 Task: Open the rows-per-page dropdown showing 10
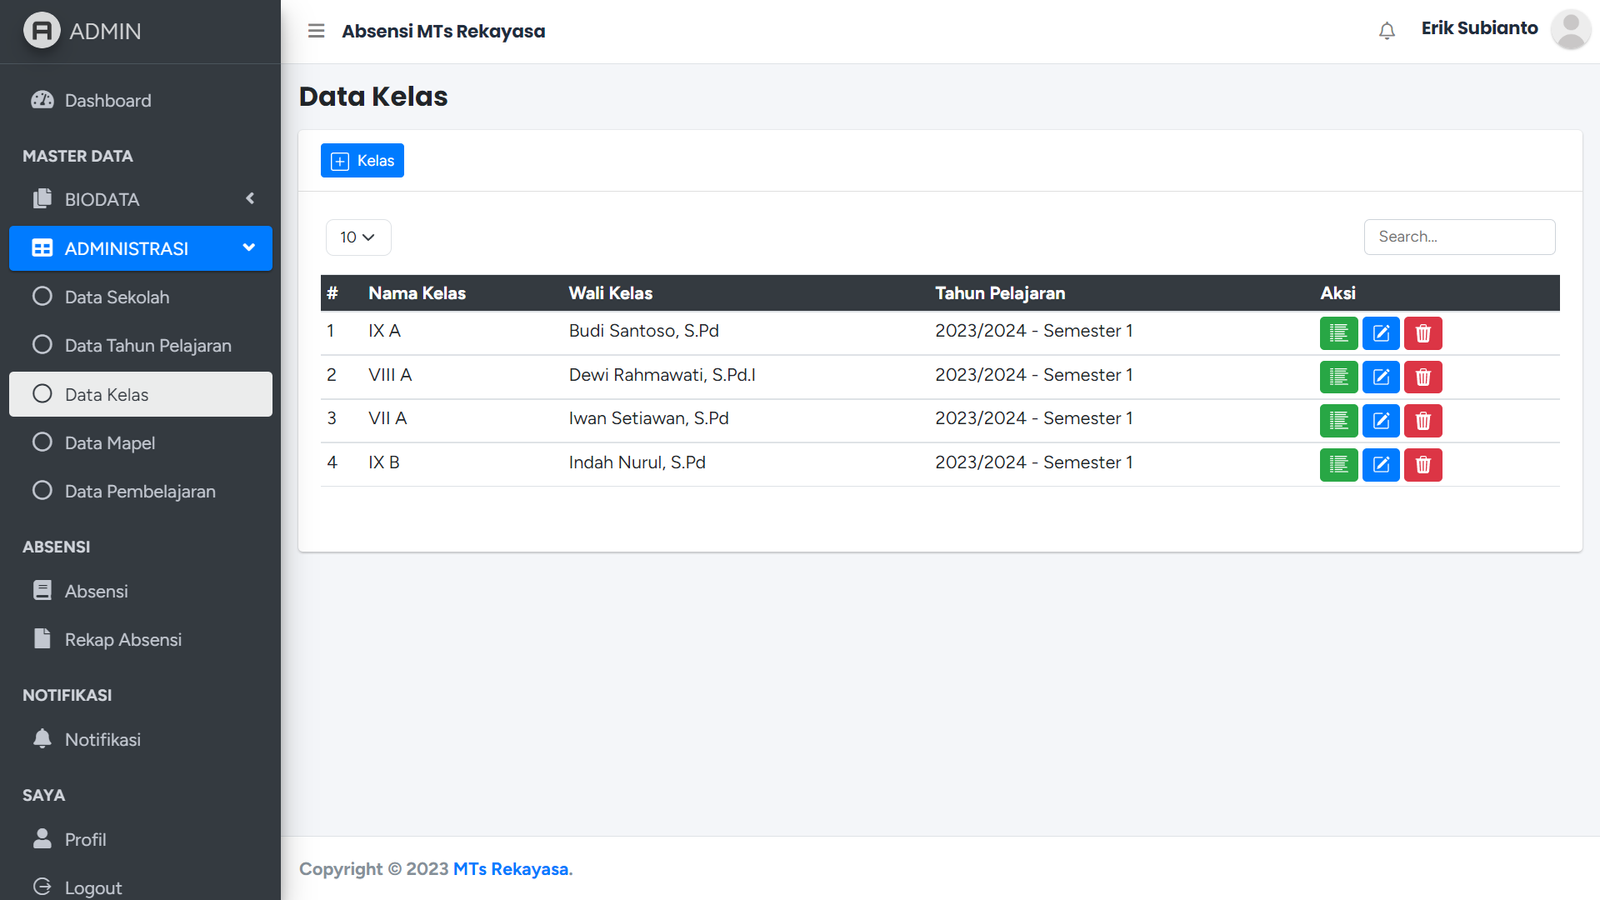[358, 237]
